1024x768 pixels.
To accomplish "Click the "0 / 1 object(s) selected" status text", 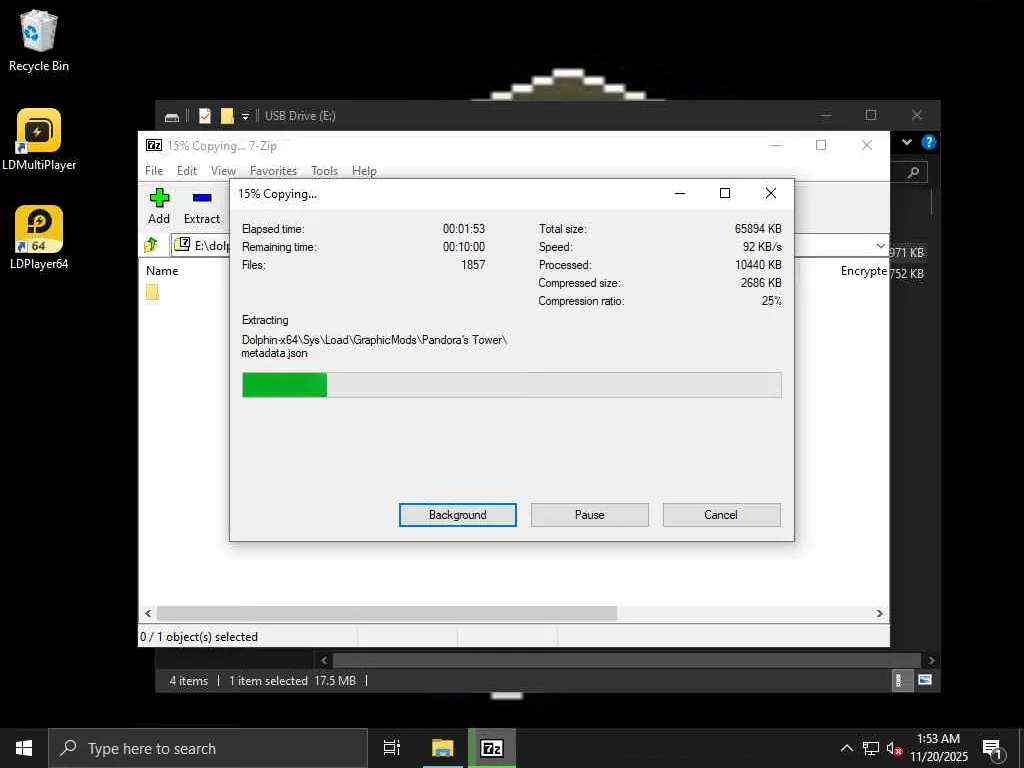I will click(199, 637).
